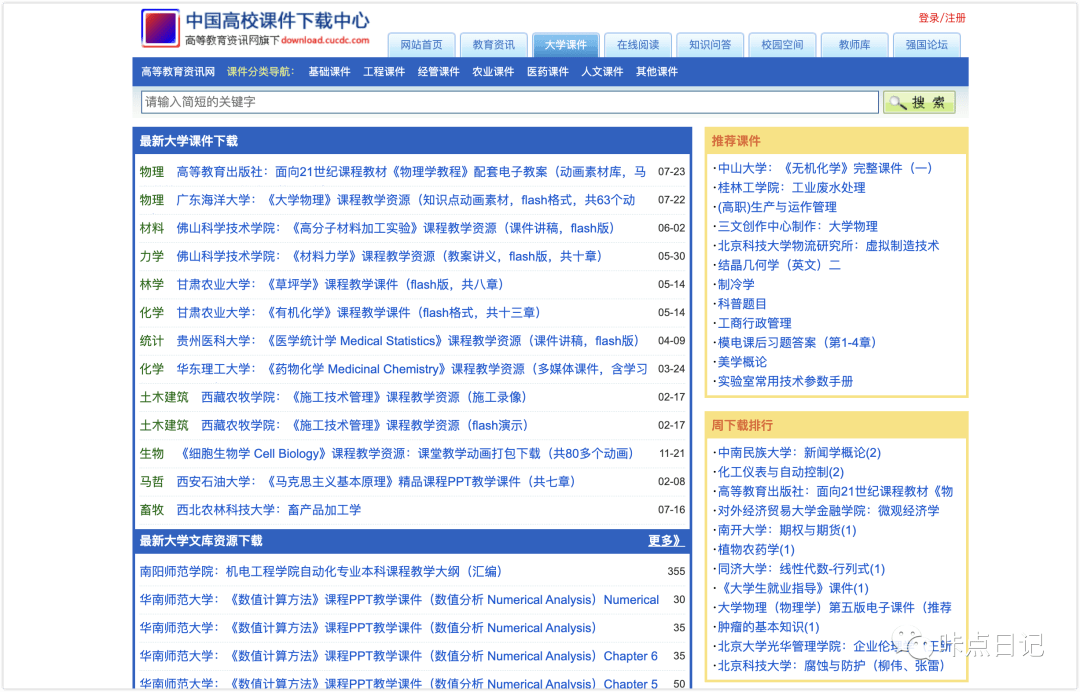Select 基础课件 category
1080x692 pixels.
(x=329, y=72)
